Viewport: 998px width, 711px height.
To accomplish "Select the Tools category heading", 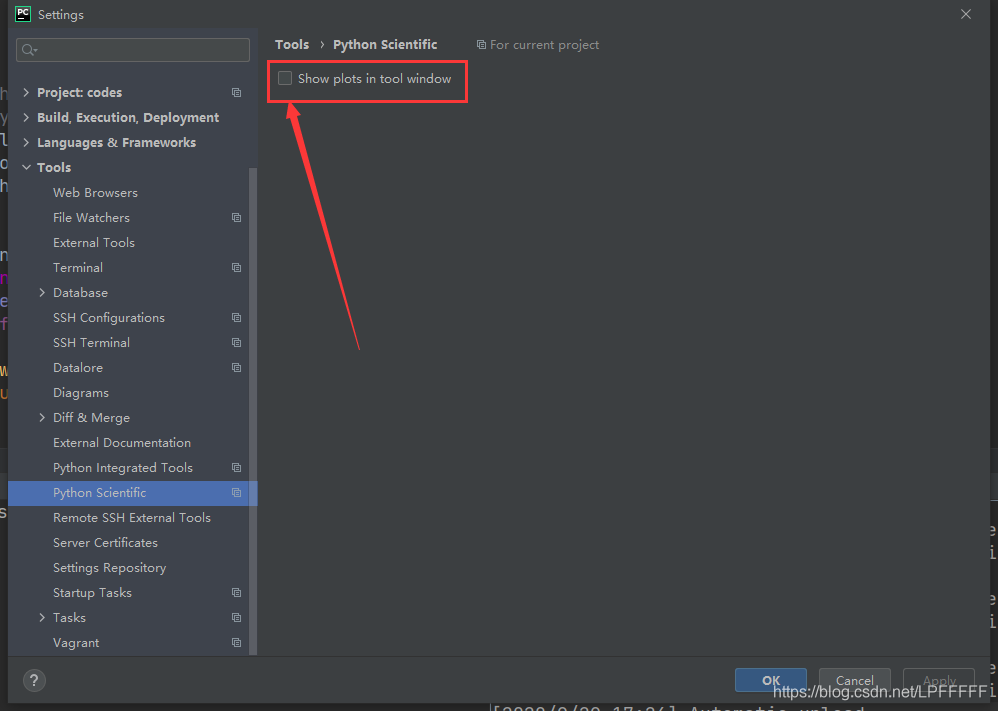I will 54,167.
